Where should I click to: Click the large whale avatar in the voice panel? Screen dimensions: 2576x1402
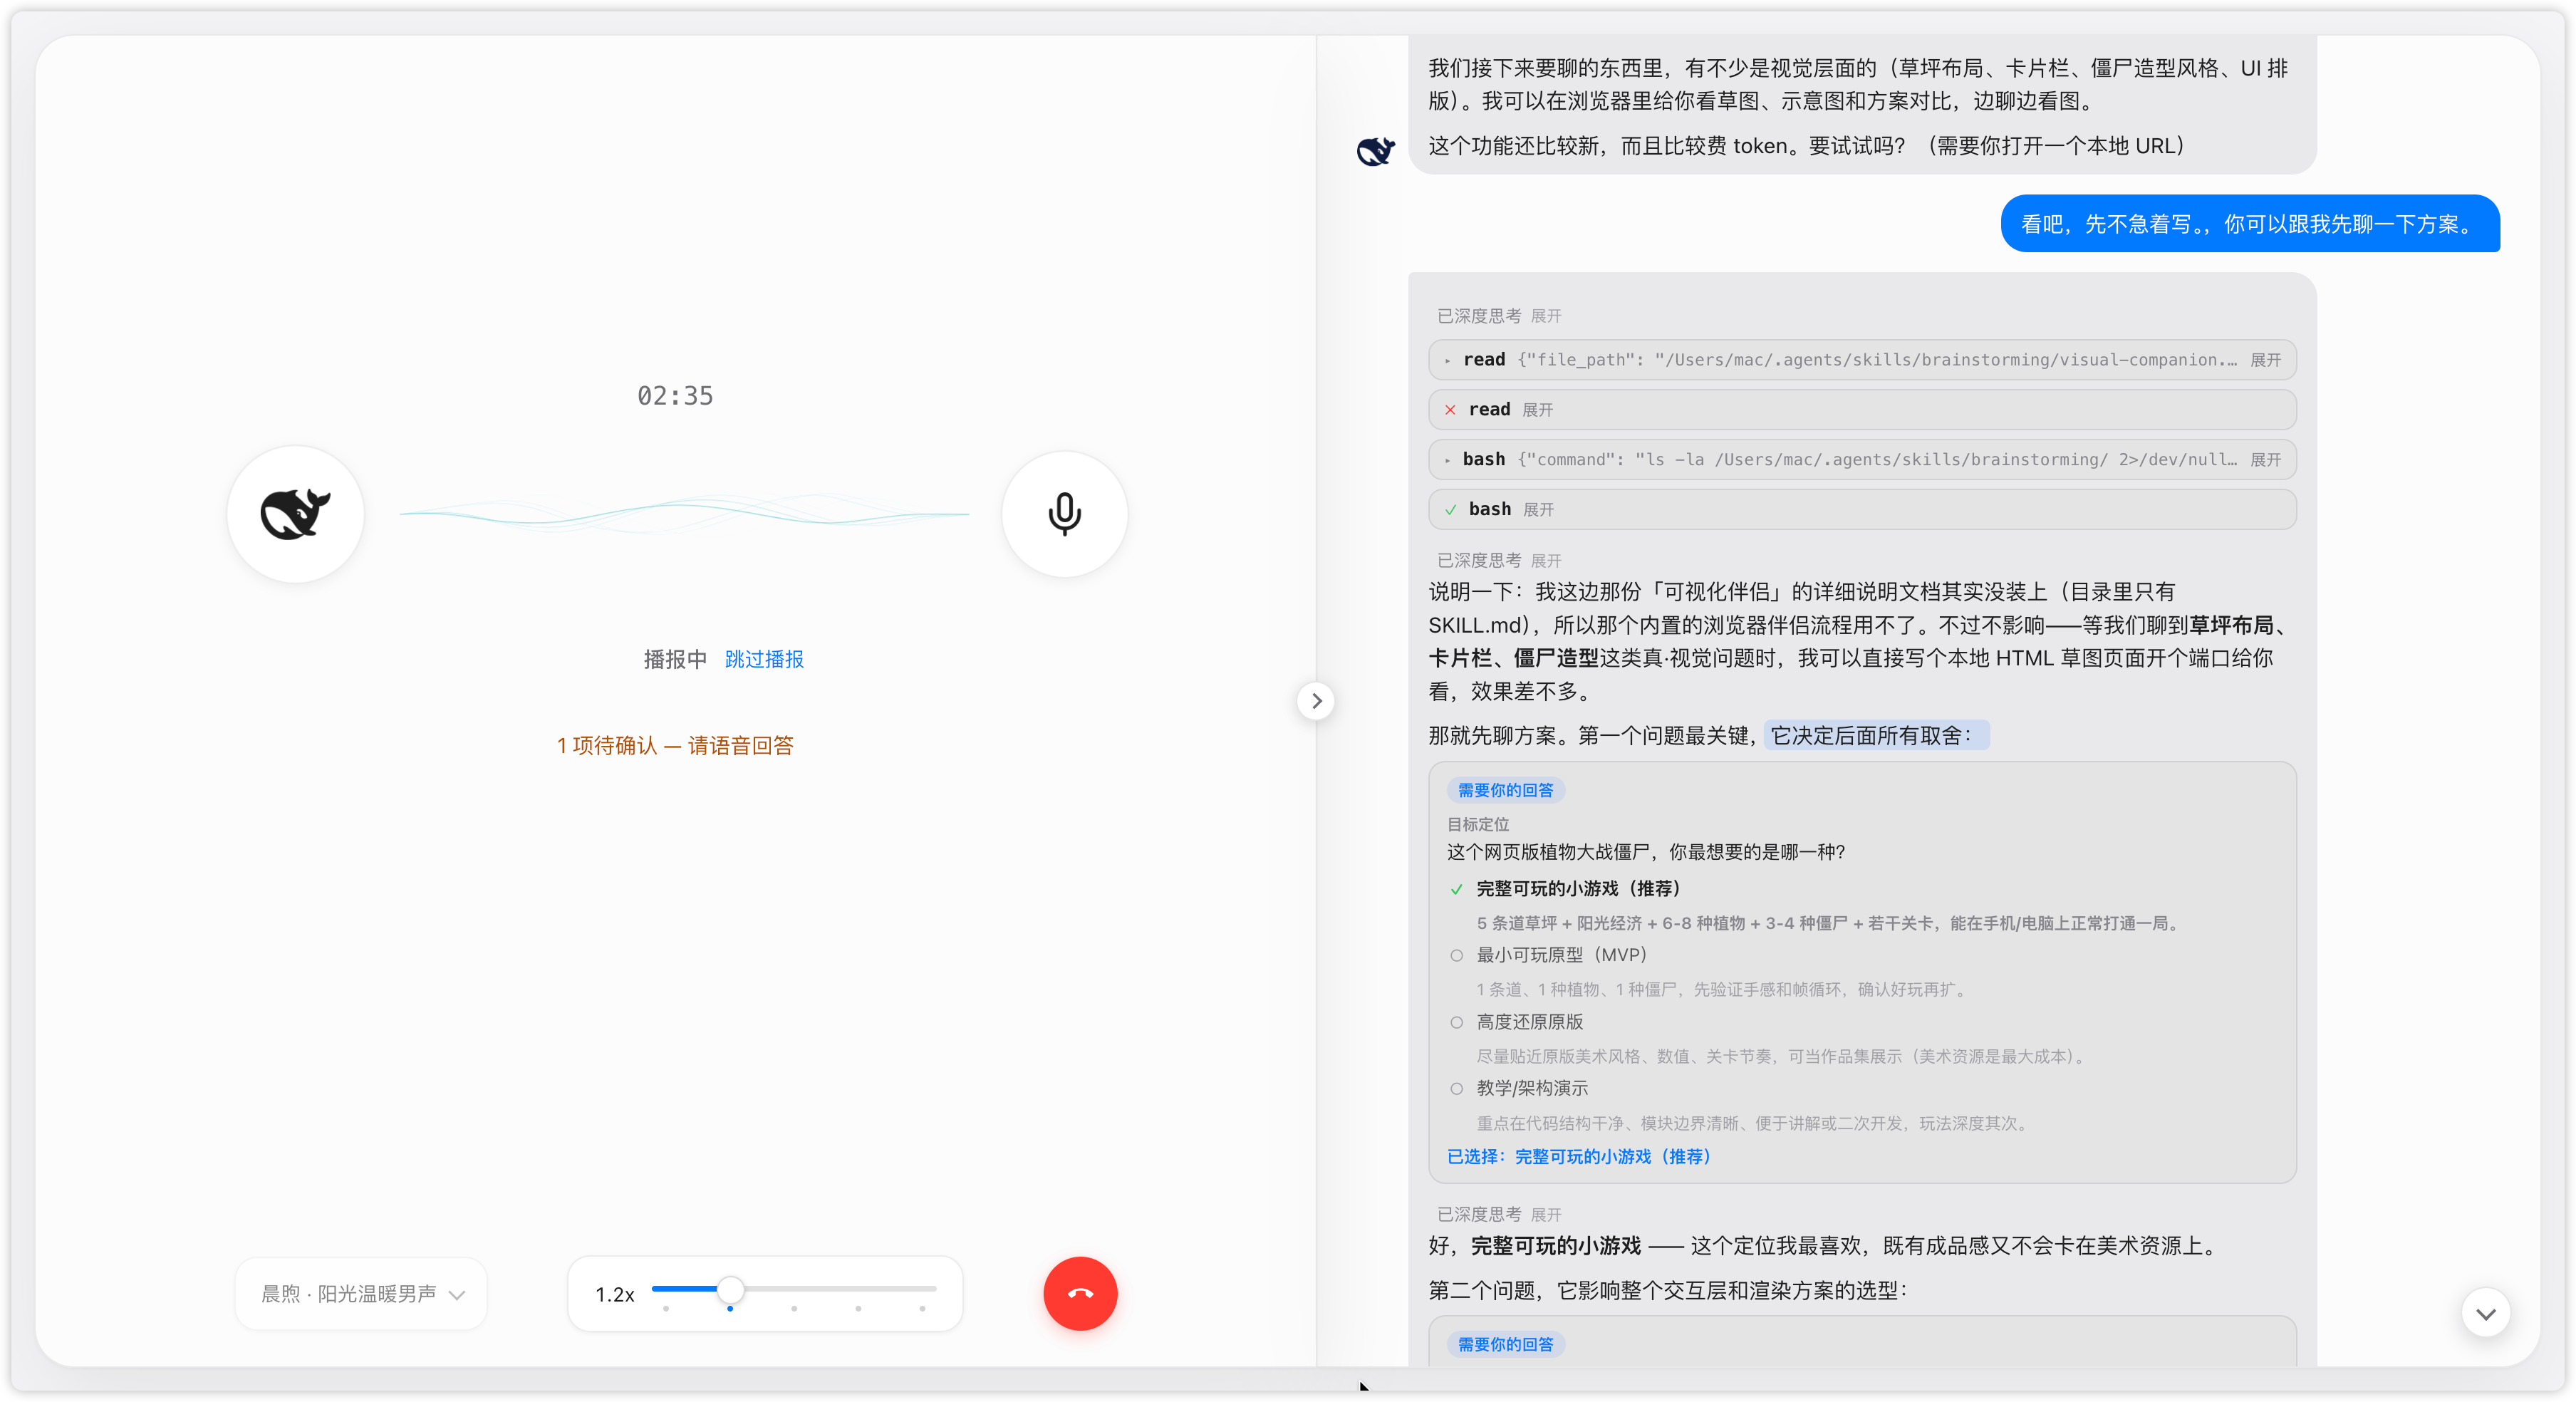295,514
